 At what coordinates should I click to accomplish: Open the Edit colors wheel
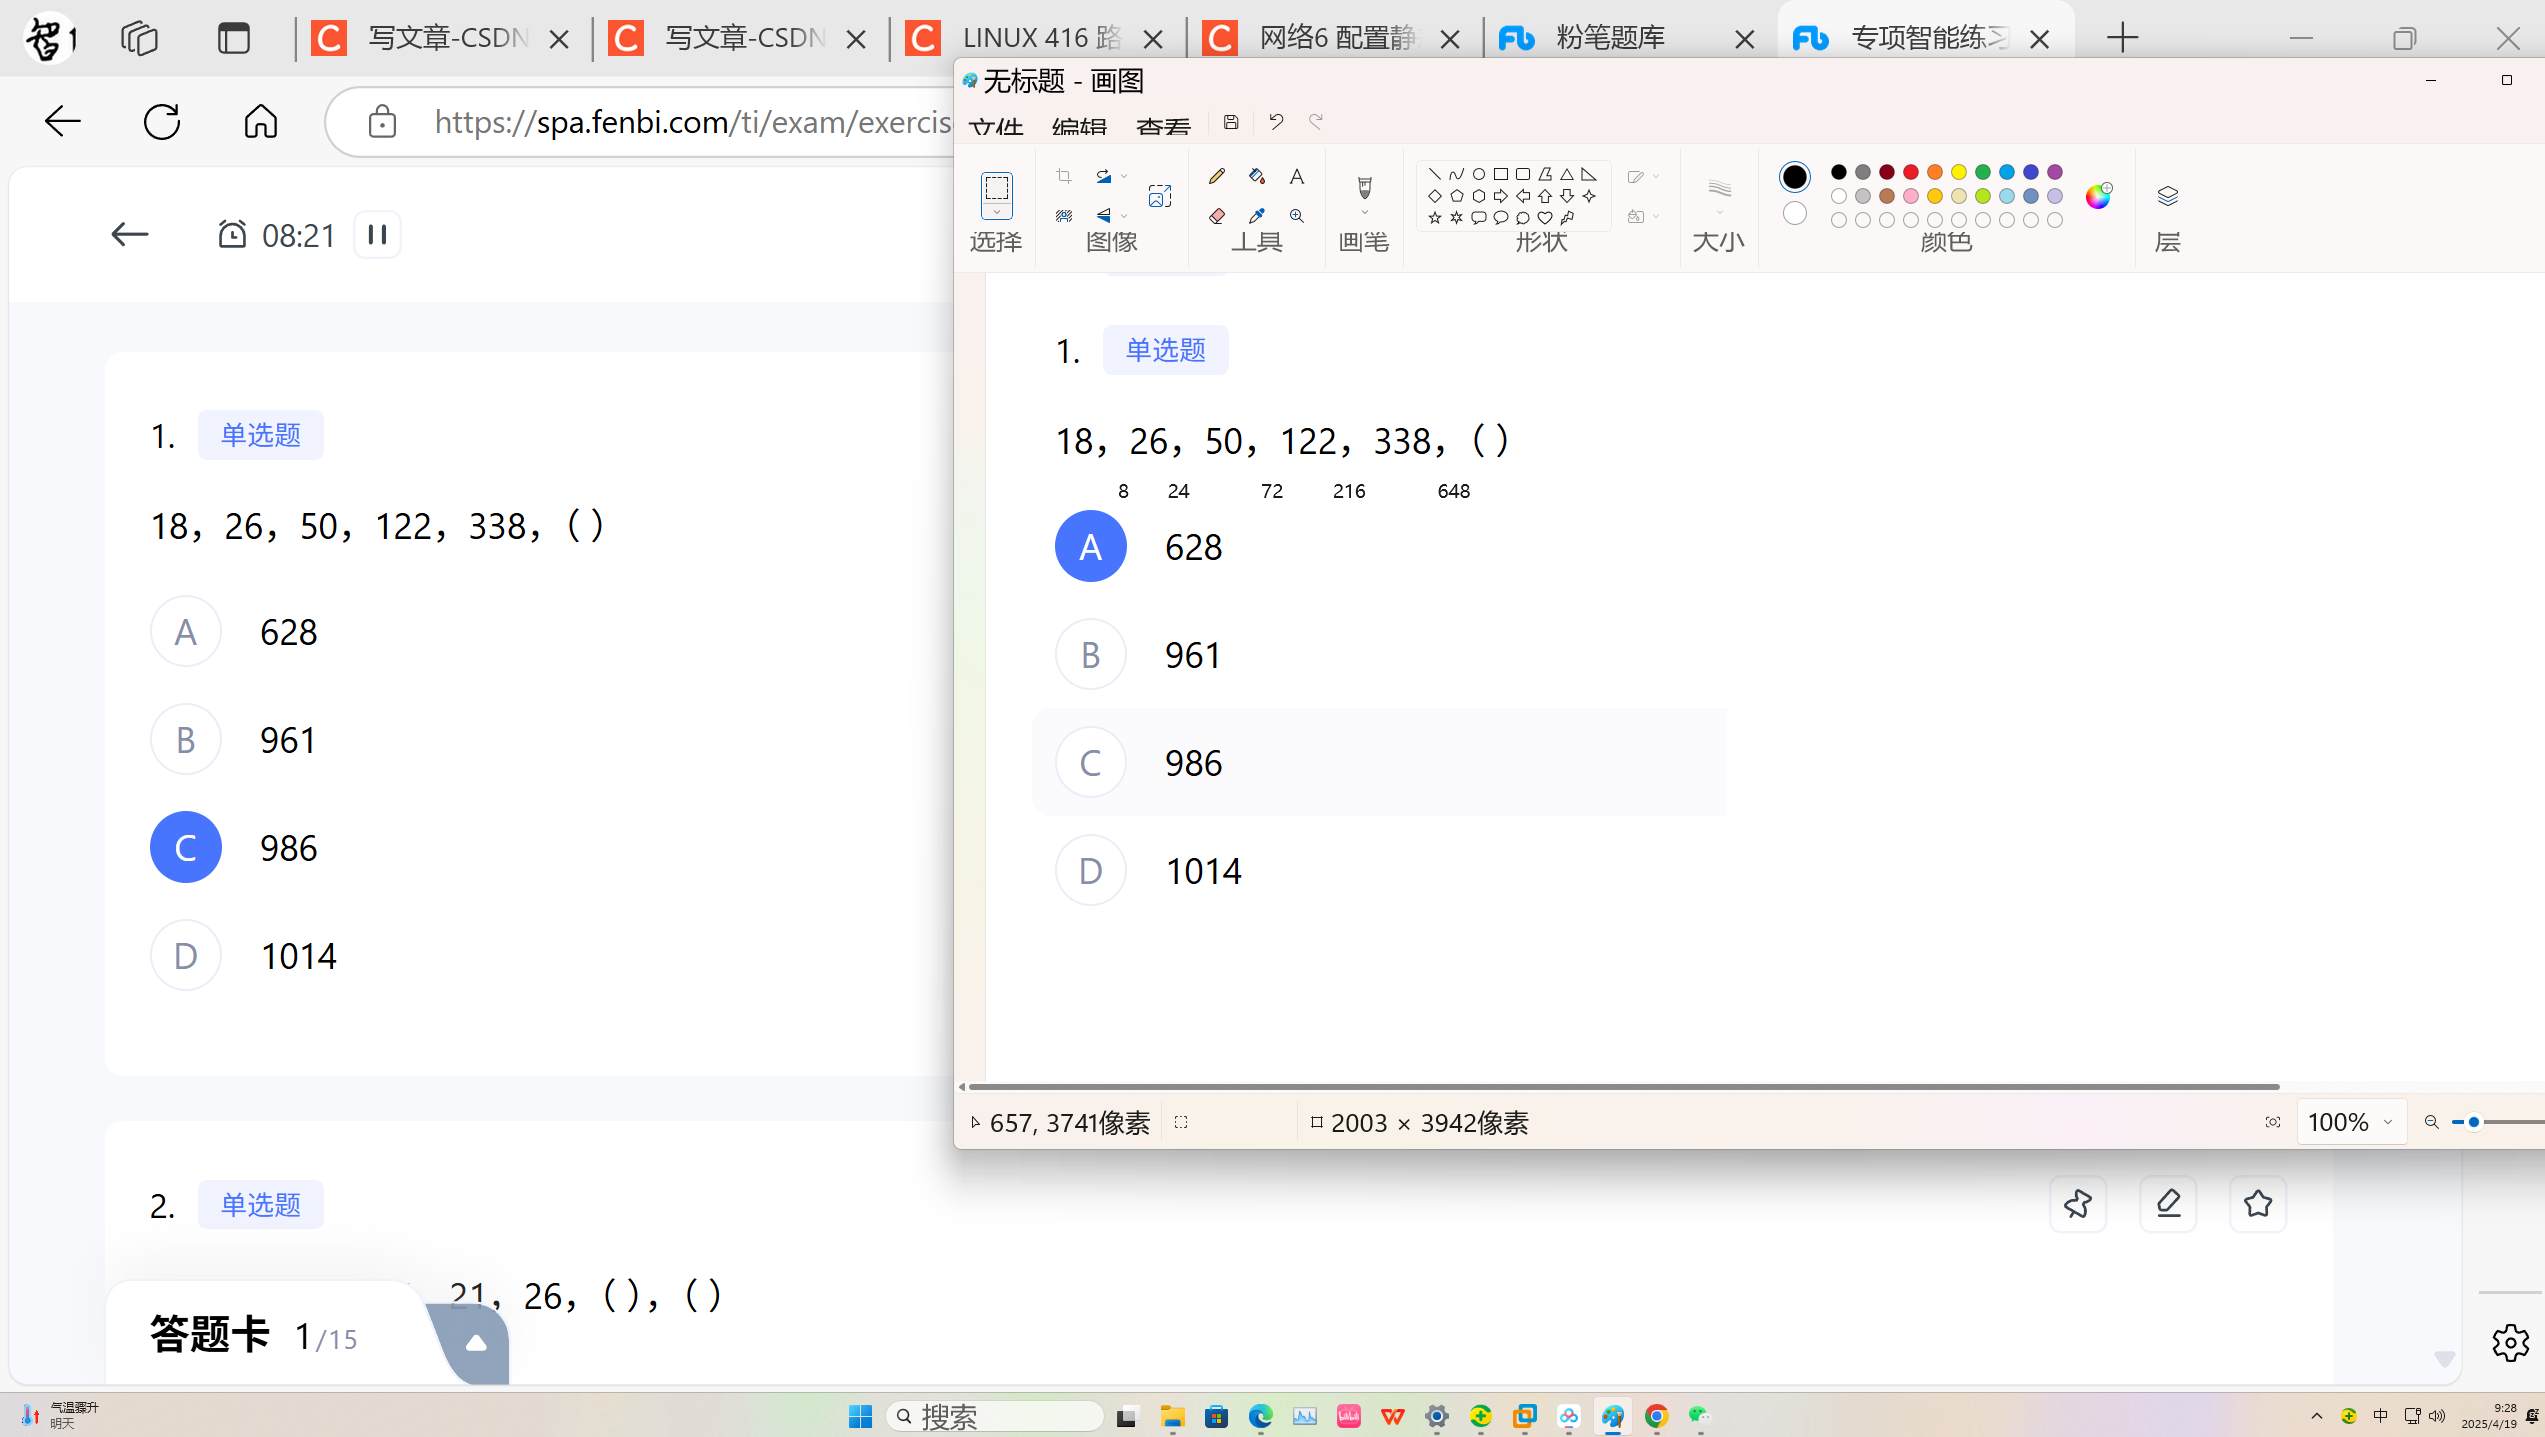click(x=2098, y=196)
